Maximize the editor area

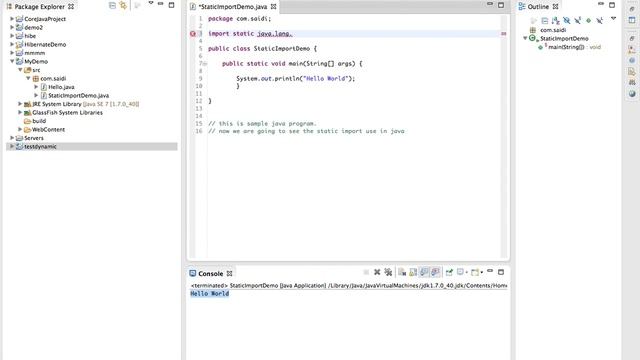(x=501, y=5)
